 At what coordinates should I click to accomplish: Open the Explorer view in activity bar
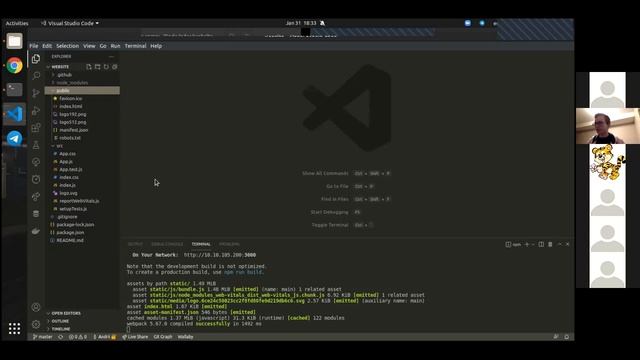[x=36, y=59]
